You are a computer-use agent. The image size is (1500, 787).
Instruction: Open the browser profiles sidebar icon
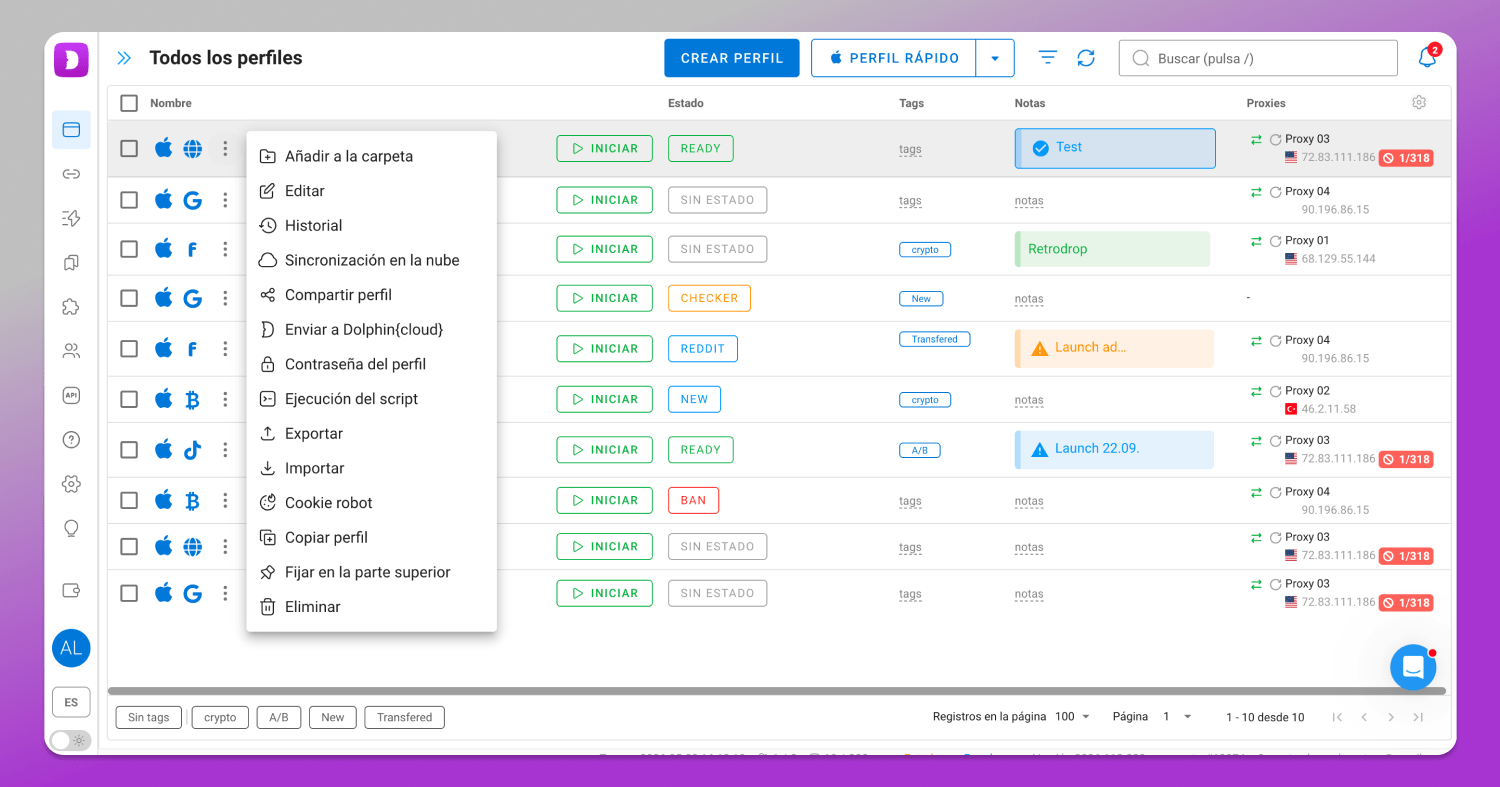click(x=71, y=130)
